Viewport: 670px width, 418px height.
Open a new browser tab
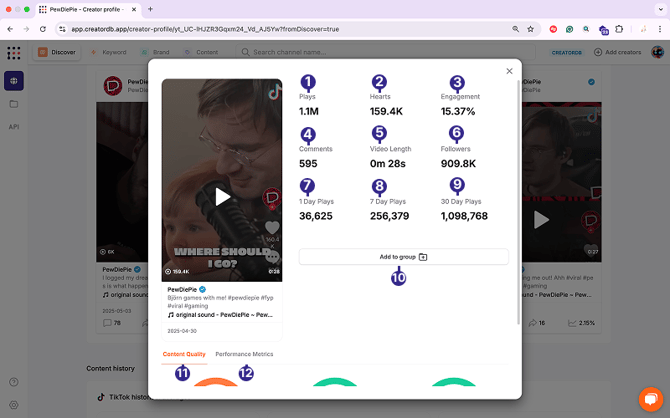pyautogui.click(x=150, y=9)
